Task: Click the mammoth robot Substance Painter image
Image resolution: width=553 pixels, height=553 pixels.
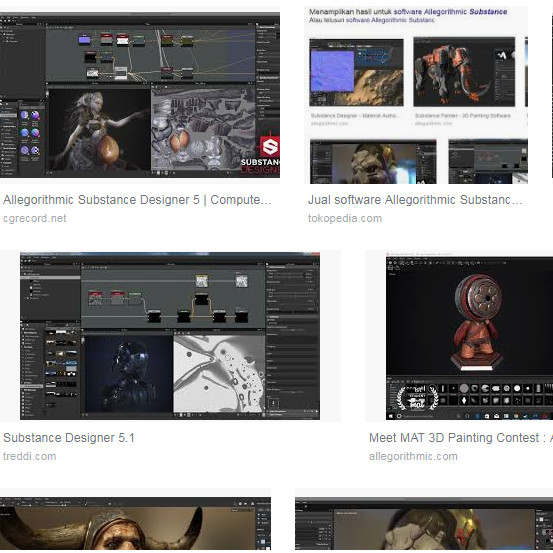Action: tap(464, 72)
